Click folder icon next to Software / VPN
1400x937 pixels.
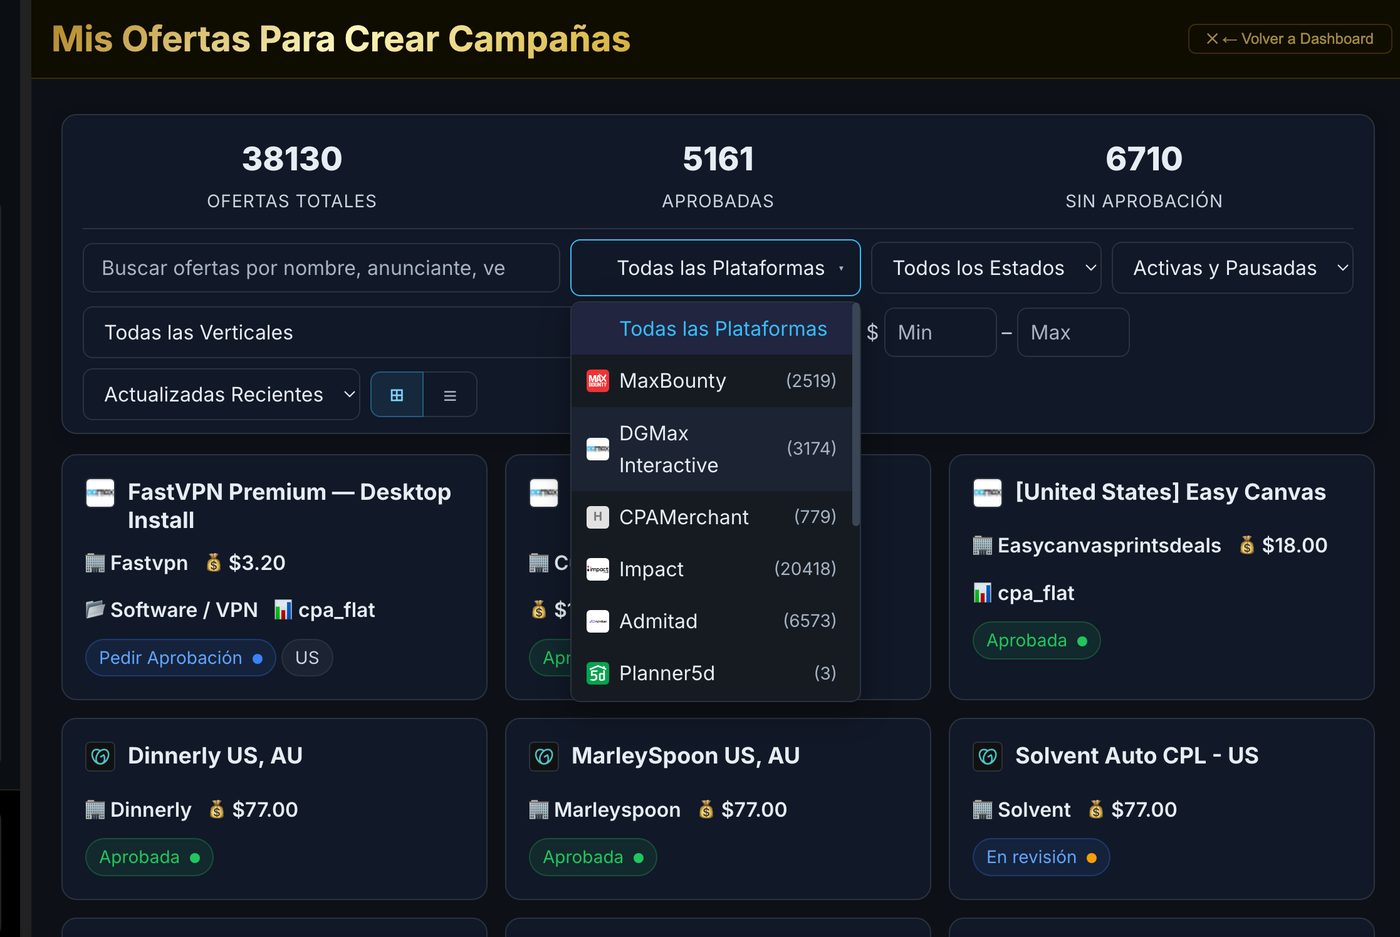coord(95,609)
